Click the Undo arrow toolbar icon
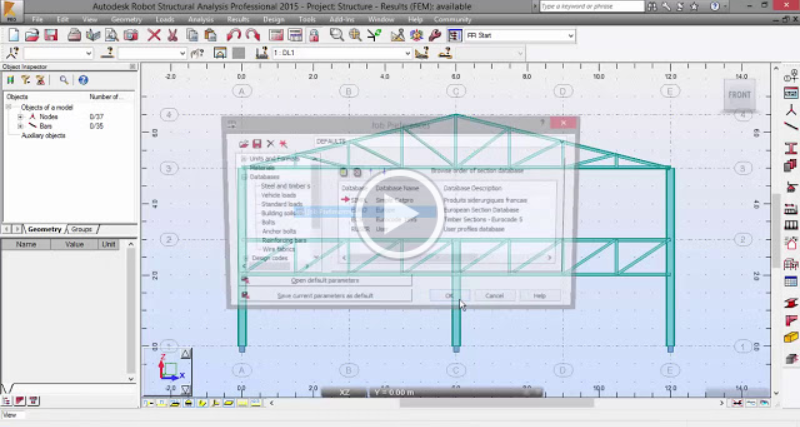 coord(233,35)
